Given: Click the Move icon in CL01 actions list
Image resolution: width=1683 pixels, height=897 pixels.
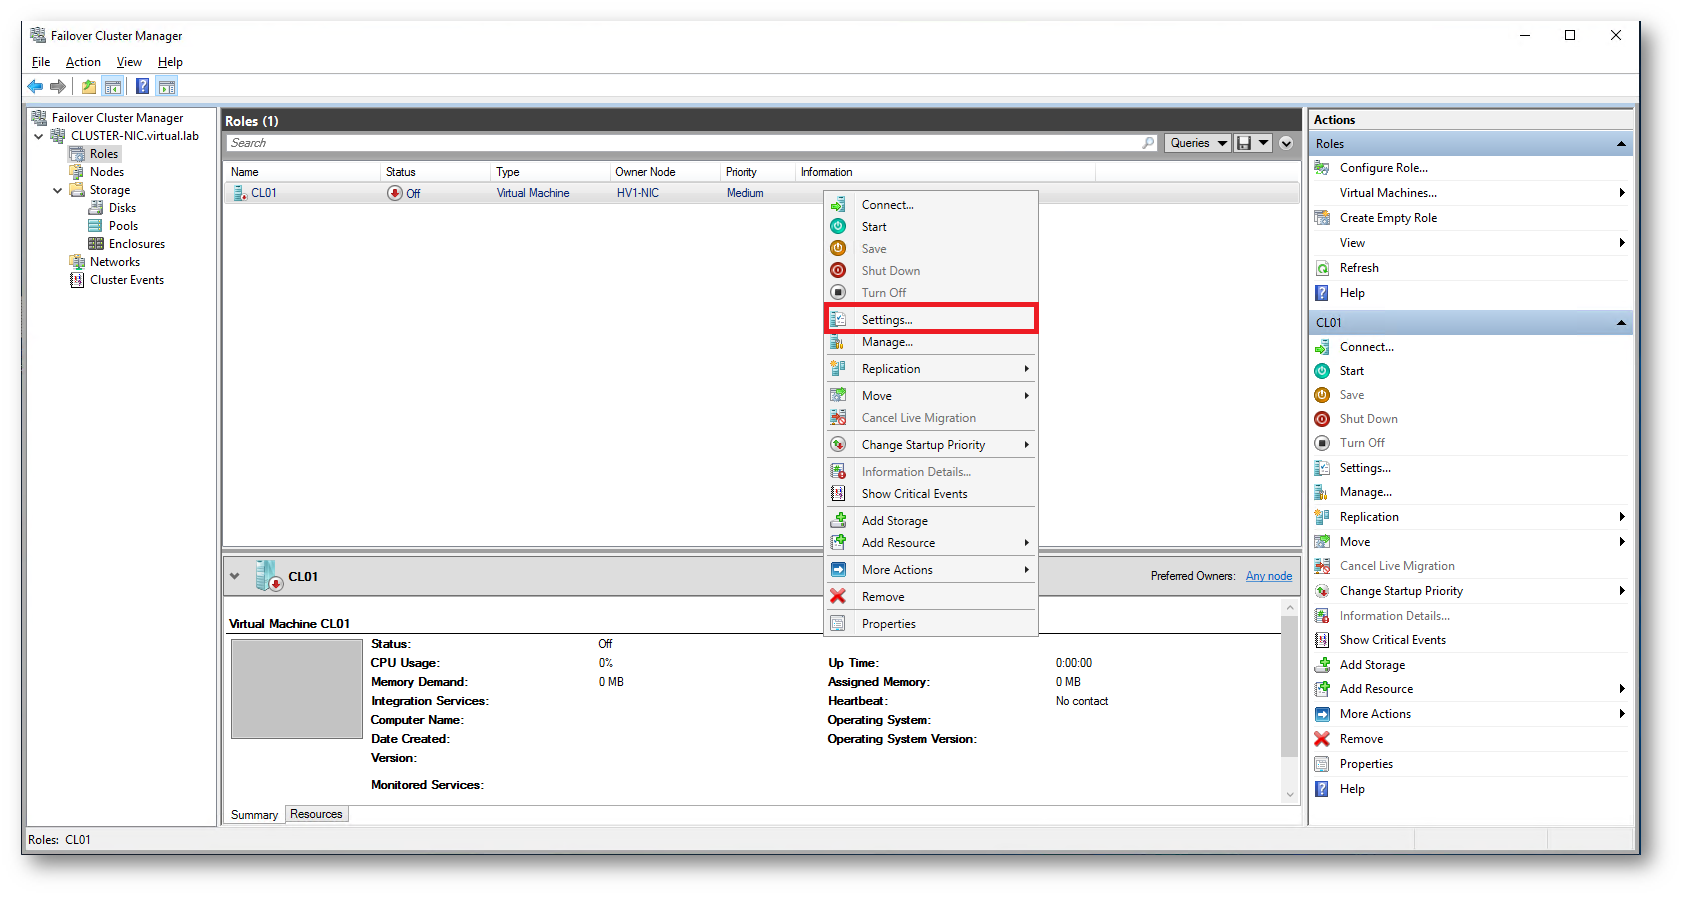Looking at the screenshot, I should coord(1322,542).
